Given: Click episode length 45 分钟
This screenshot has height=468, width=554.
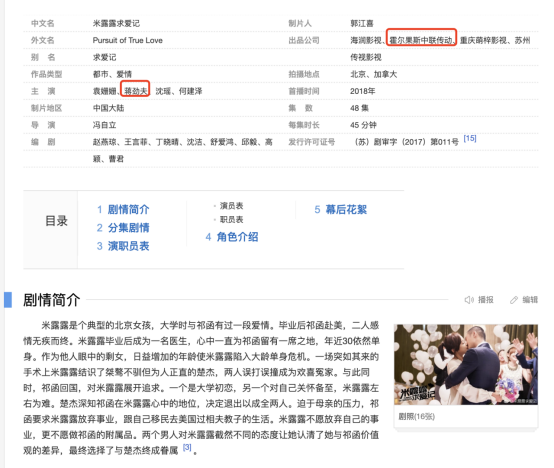Looking at the screenshot, I should [363, 125].
